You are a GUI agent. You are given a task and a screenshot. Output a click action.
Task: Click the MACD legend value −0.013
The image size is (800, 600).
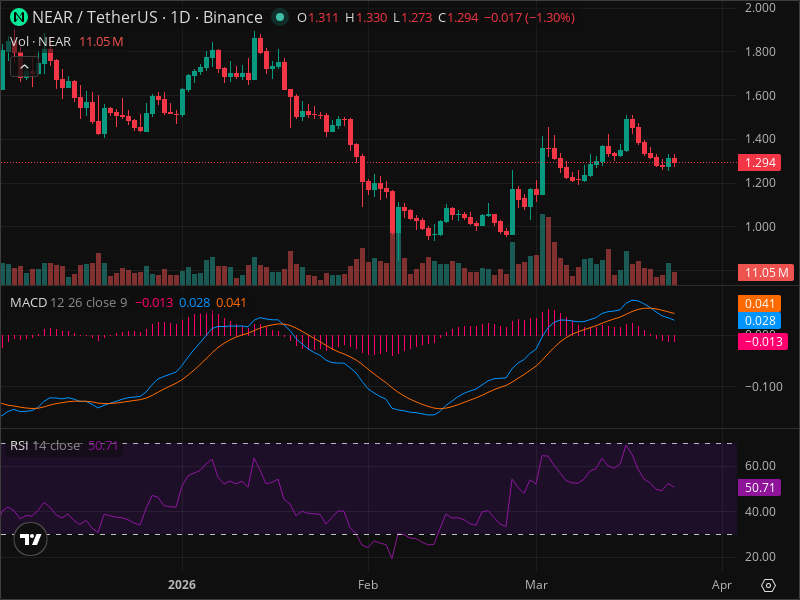click(154, 303)
